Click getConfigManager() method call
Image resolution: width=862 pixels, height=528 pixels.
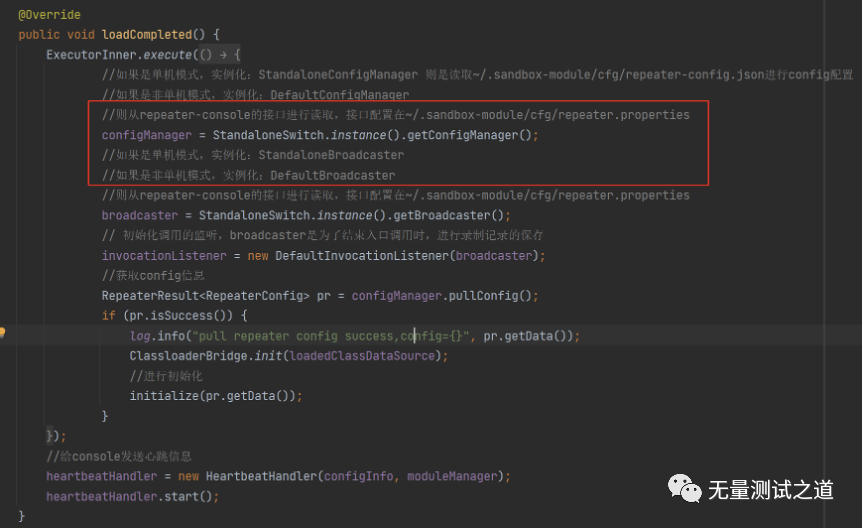coord(469,135)
